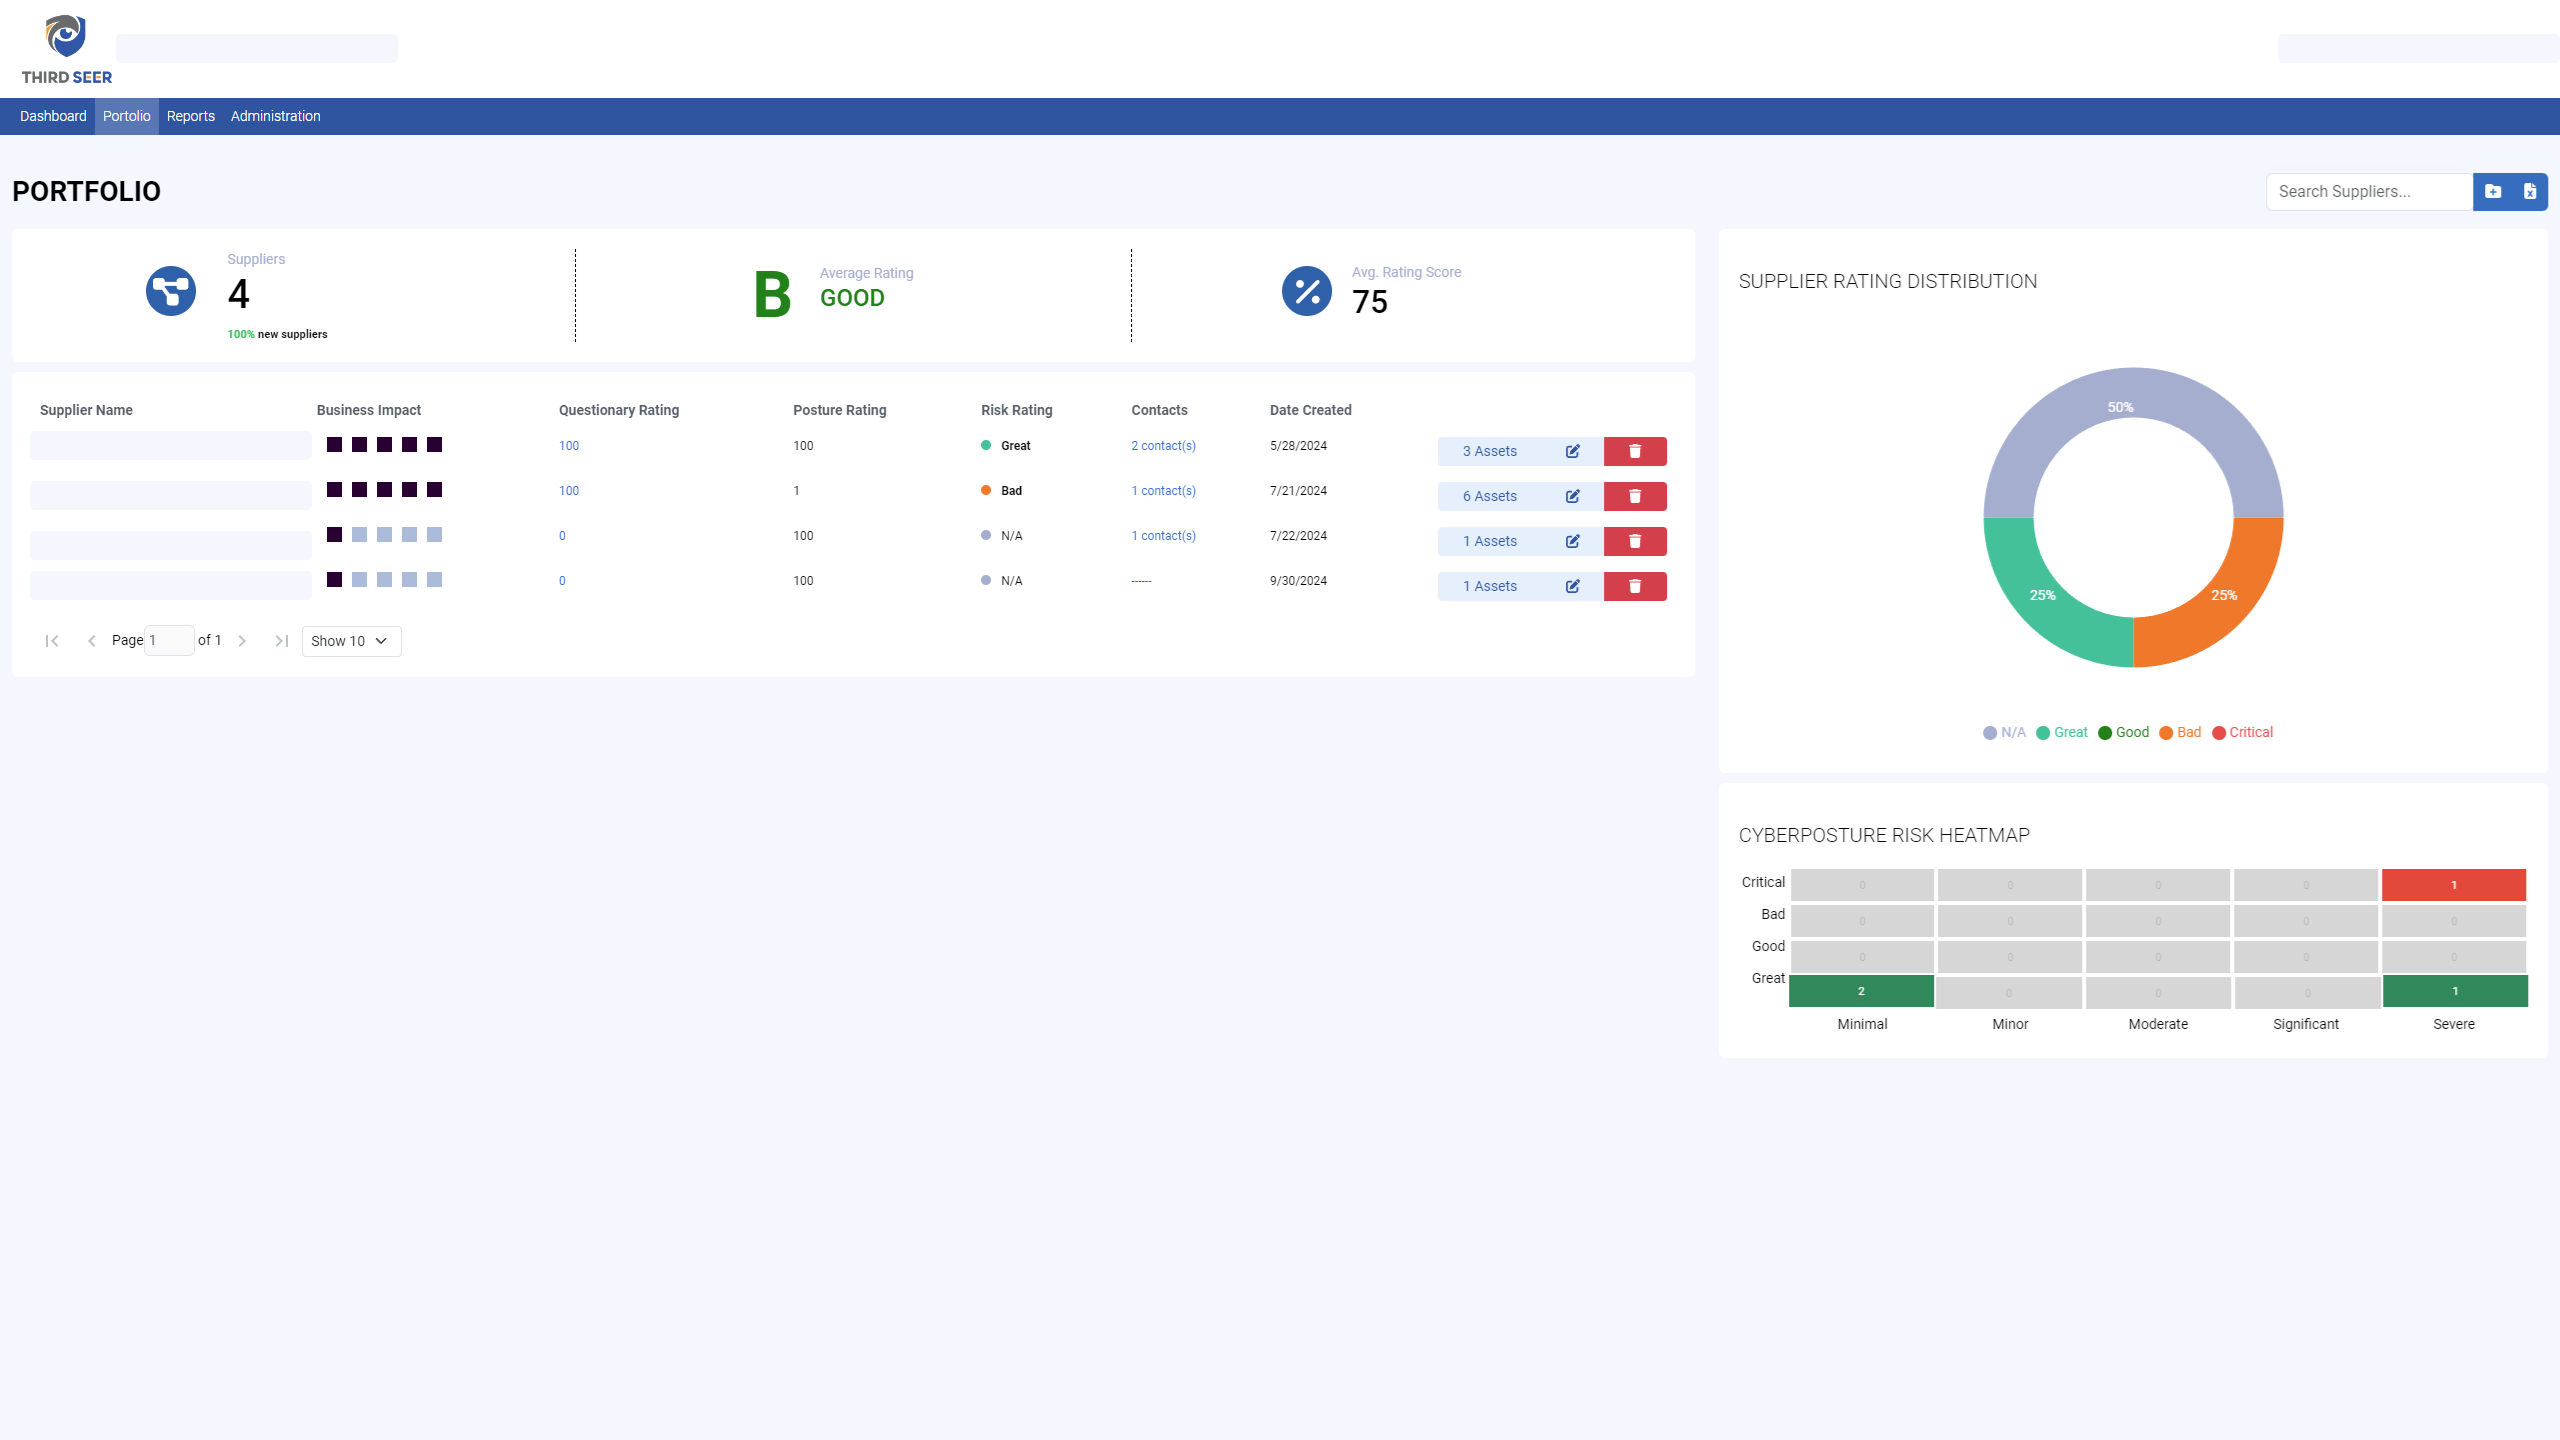Go to next page arrow
This screenshot has width=2560, height=1440.
tap(242, 641)
